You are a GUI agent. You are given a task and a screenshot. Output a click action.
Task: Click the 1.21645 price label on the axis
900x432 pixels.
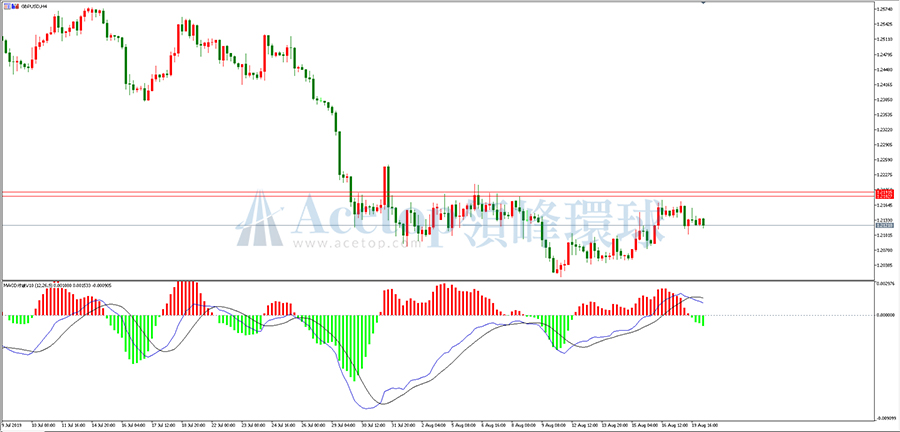click(885, 205)
